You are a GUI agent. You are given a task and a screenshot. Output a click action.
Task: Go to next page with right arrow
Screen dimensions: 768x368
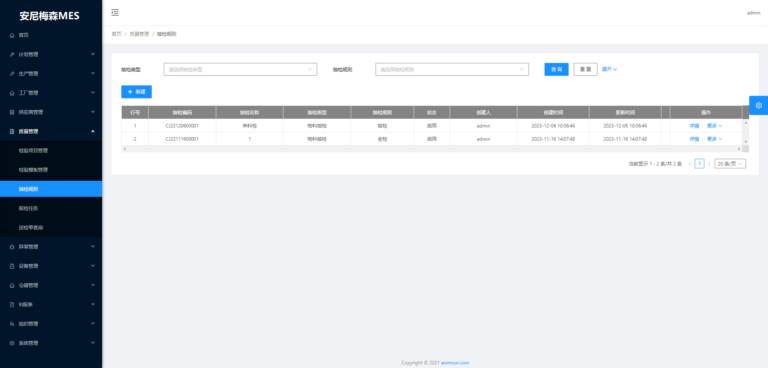click(x=709, y=164)
